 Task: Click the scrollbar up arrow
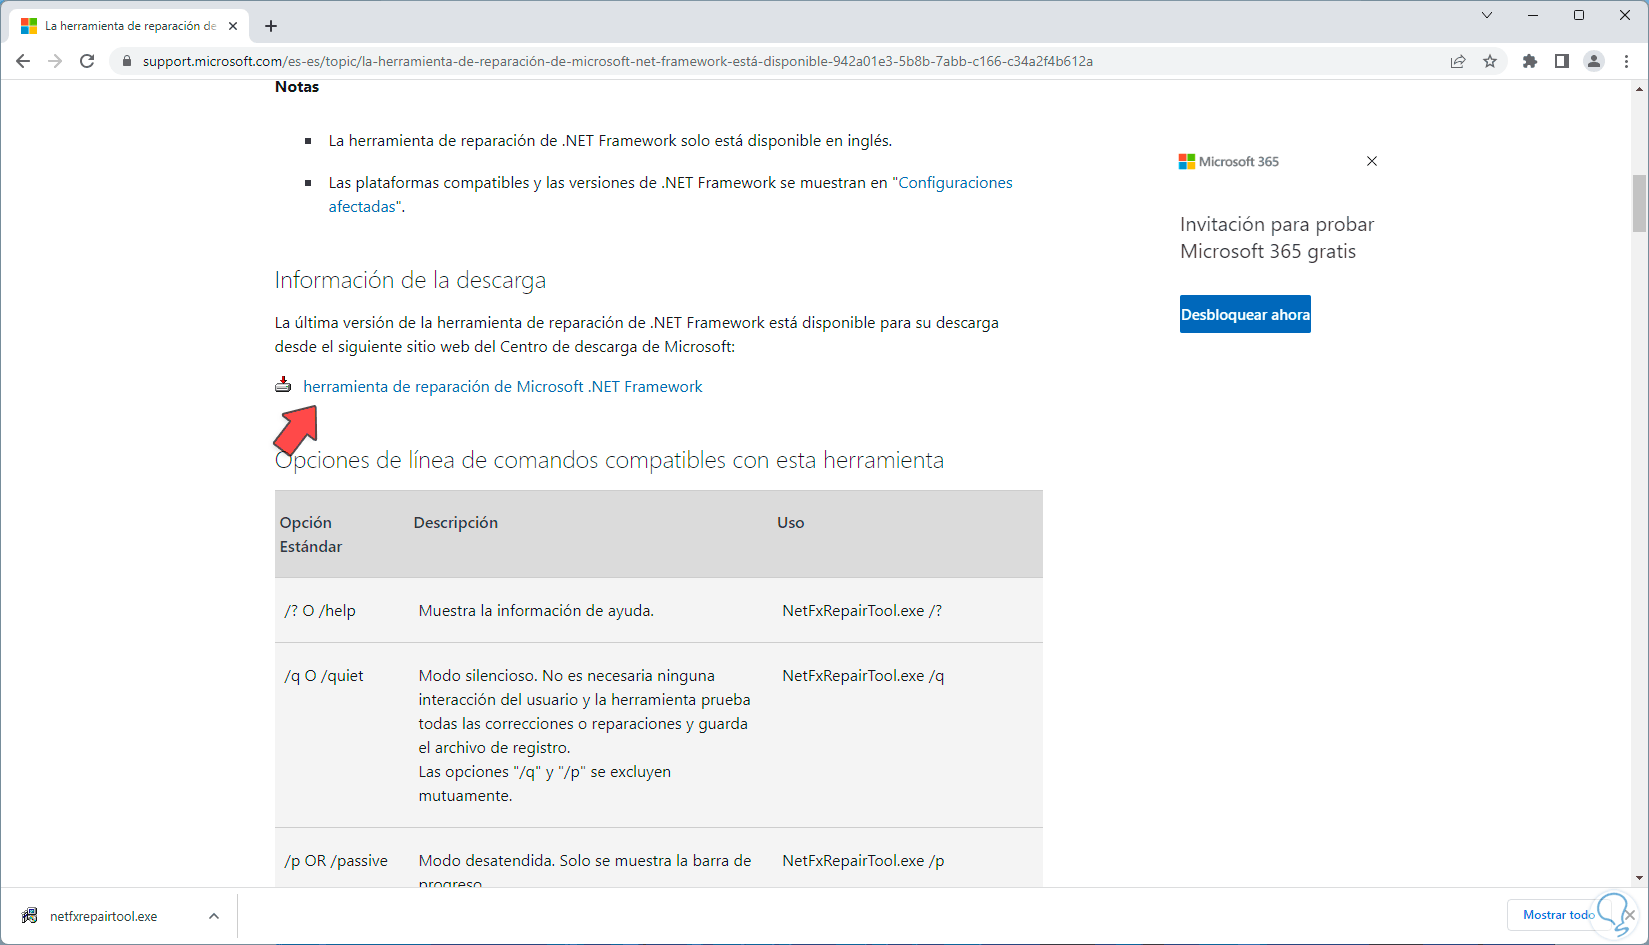[1639, 89]
